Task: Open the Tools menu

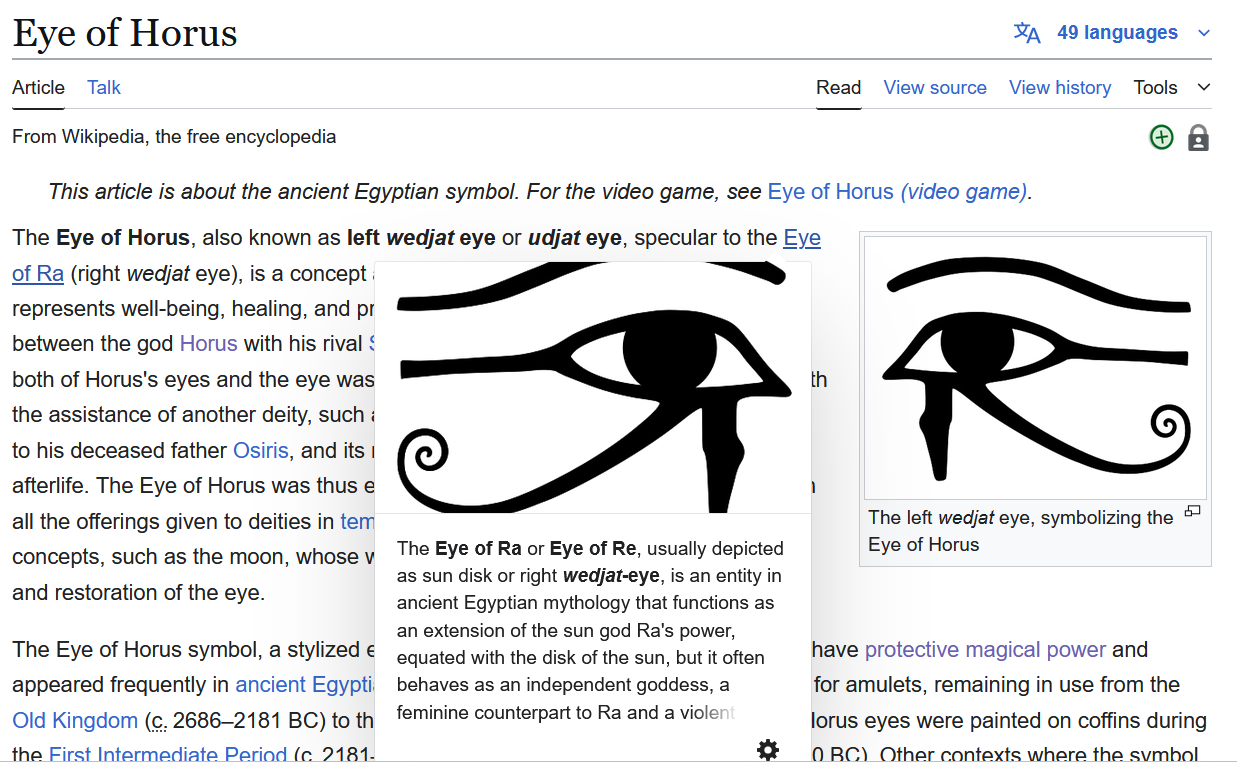Action: [1172, 87]
